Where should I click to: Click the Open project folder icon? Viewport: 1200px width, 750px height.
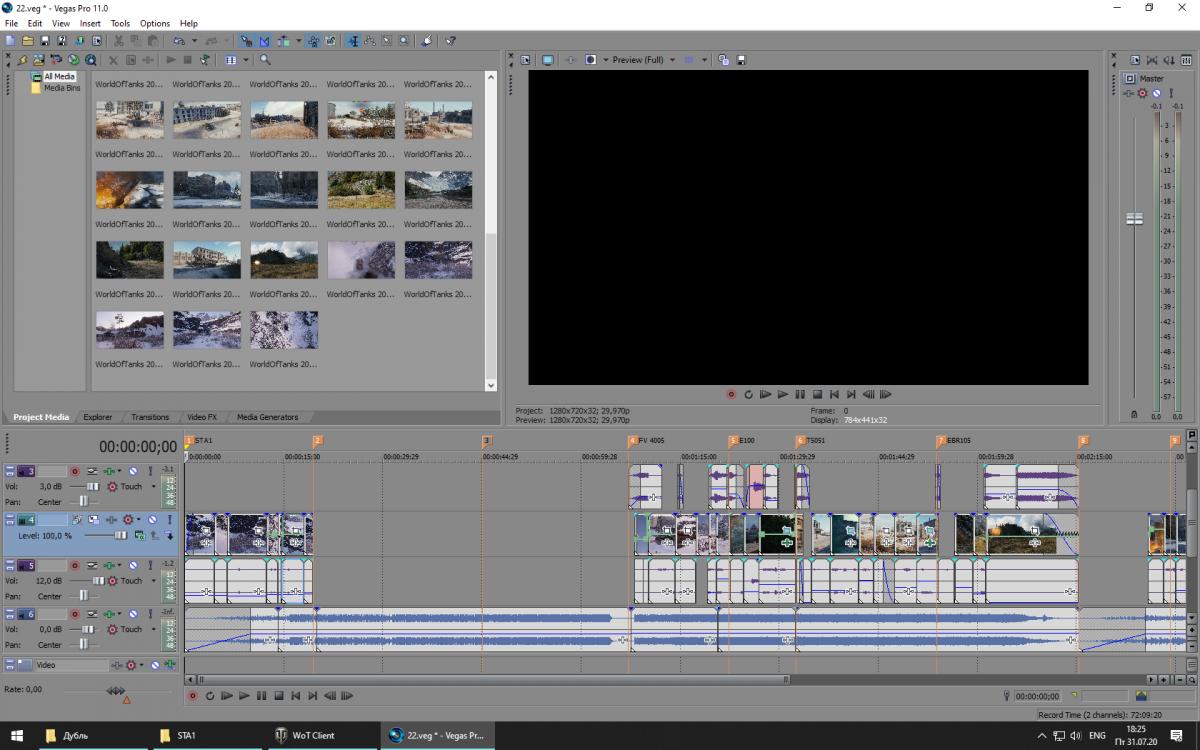pos(28,41)
